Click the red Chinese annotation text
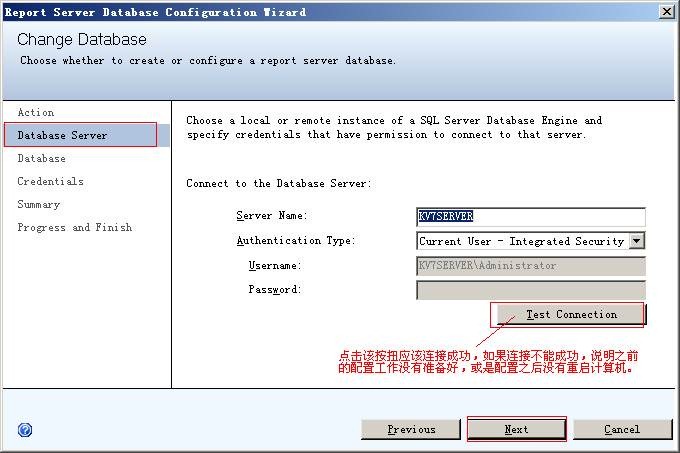The width and height of the screenshot is (680, 453). pyautogui.click(x=488, y=361)
